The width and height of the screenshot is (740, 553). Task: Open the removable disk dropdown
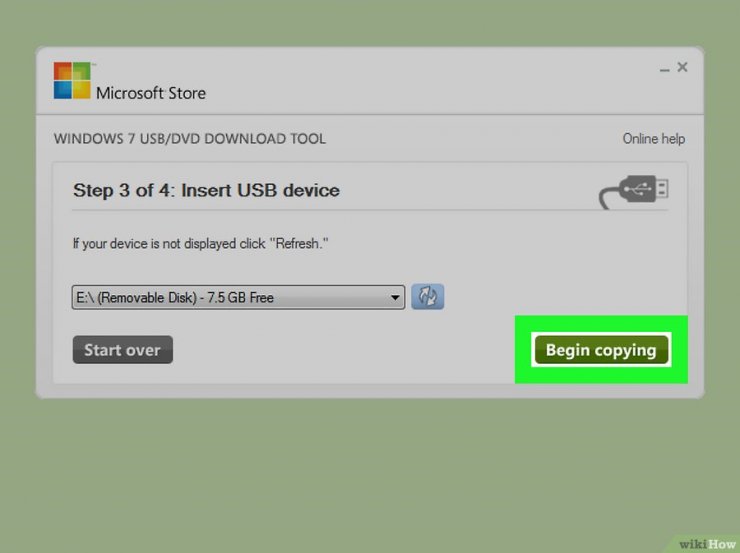(238, 297)
